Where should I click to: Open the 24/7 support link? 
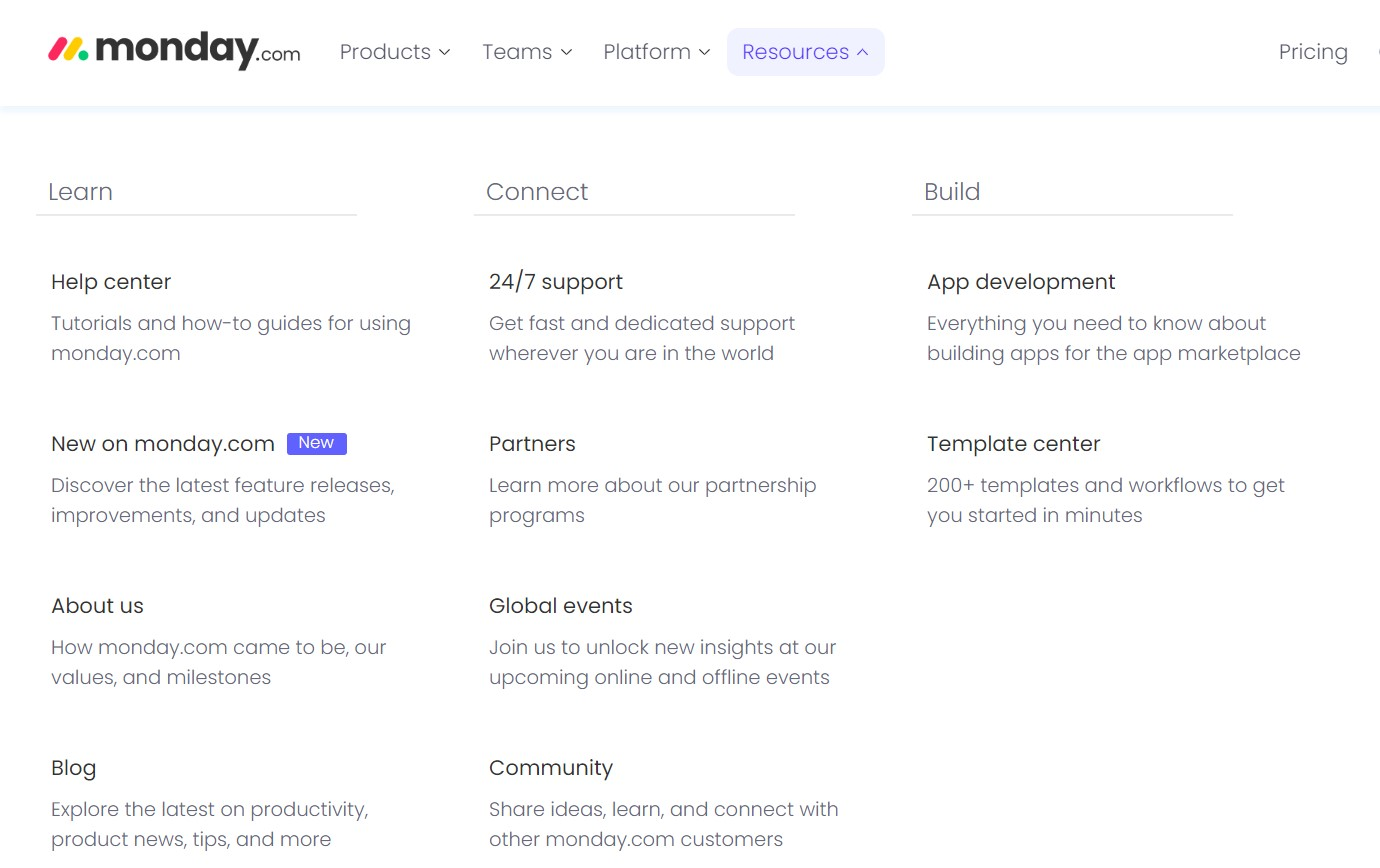coord(556,282)
